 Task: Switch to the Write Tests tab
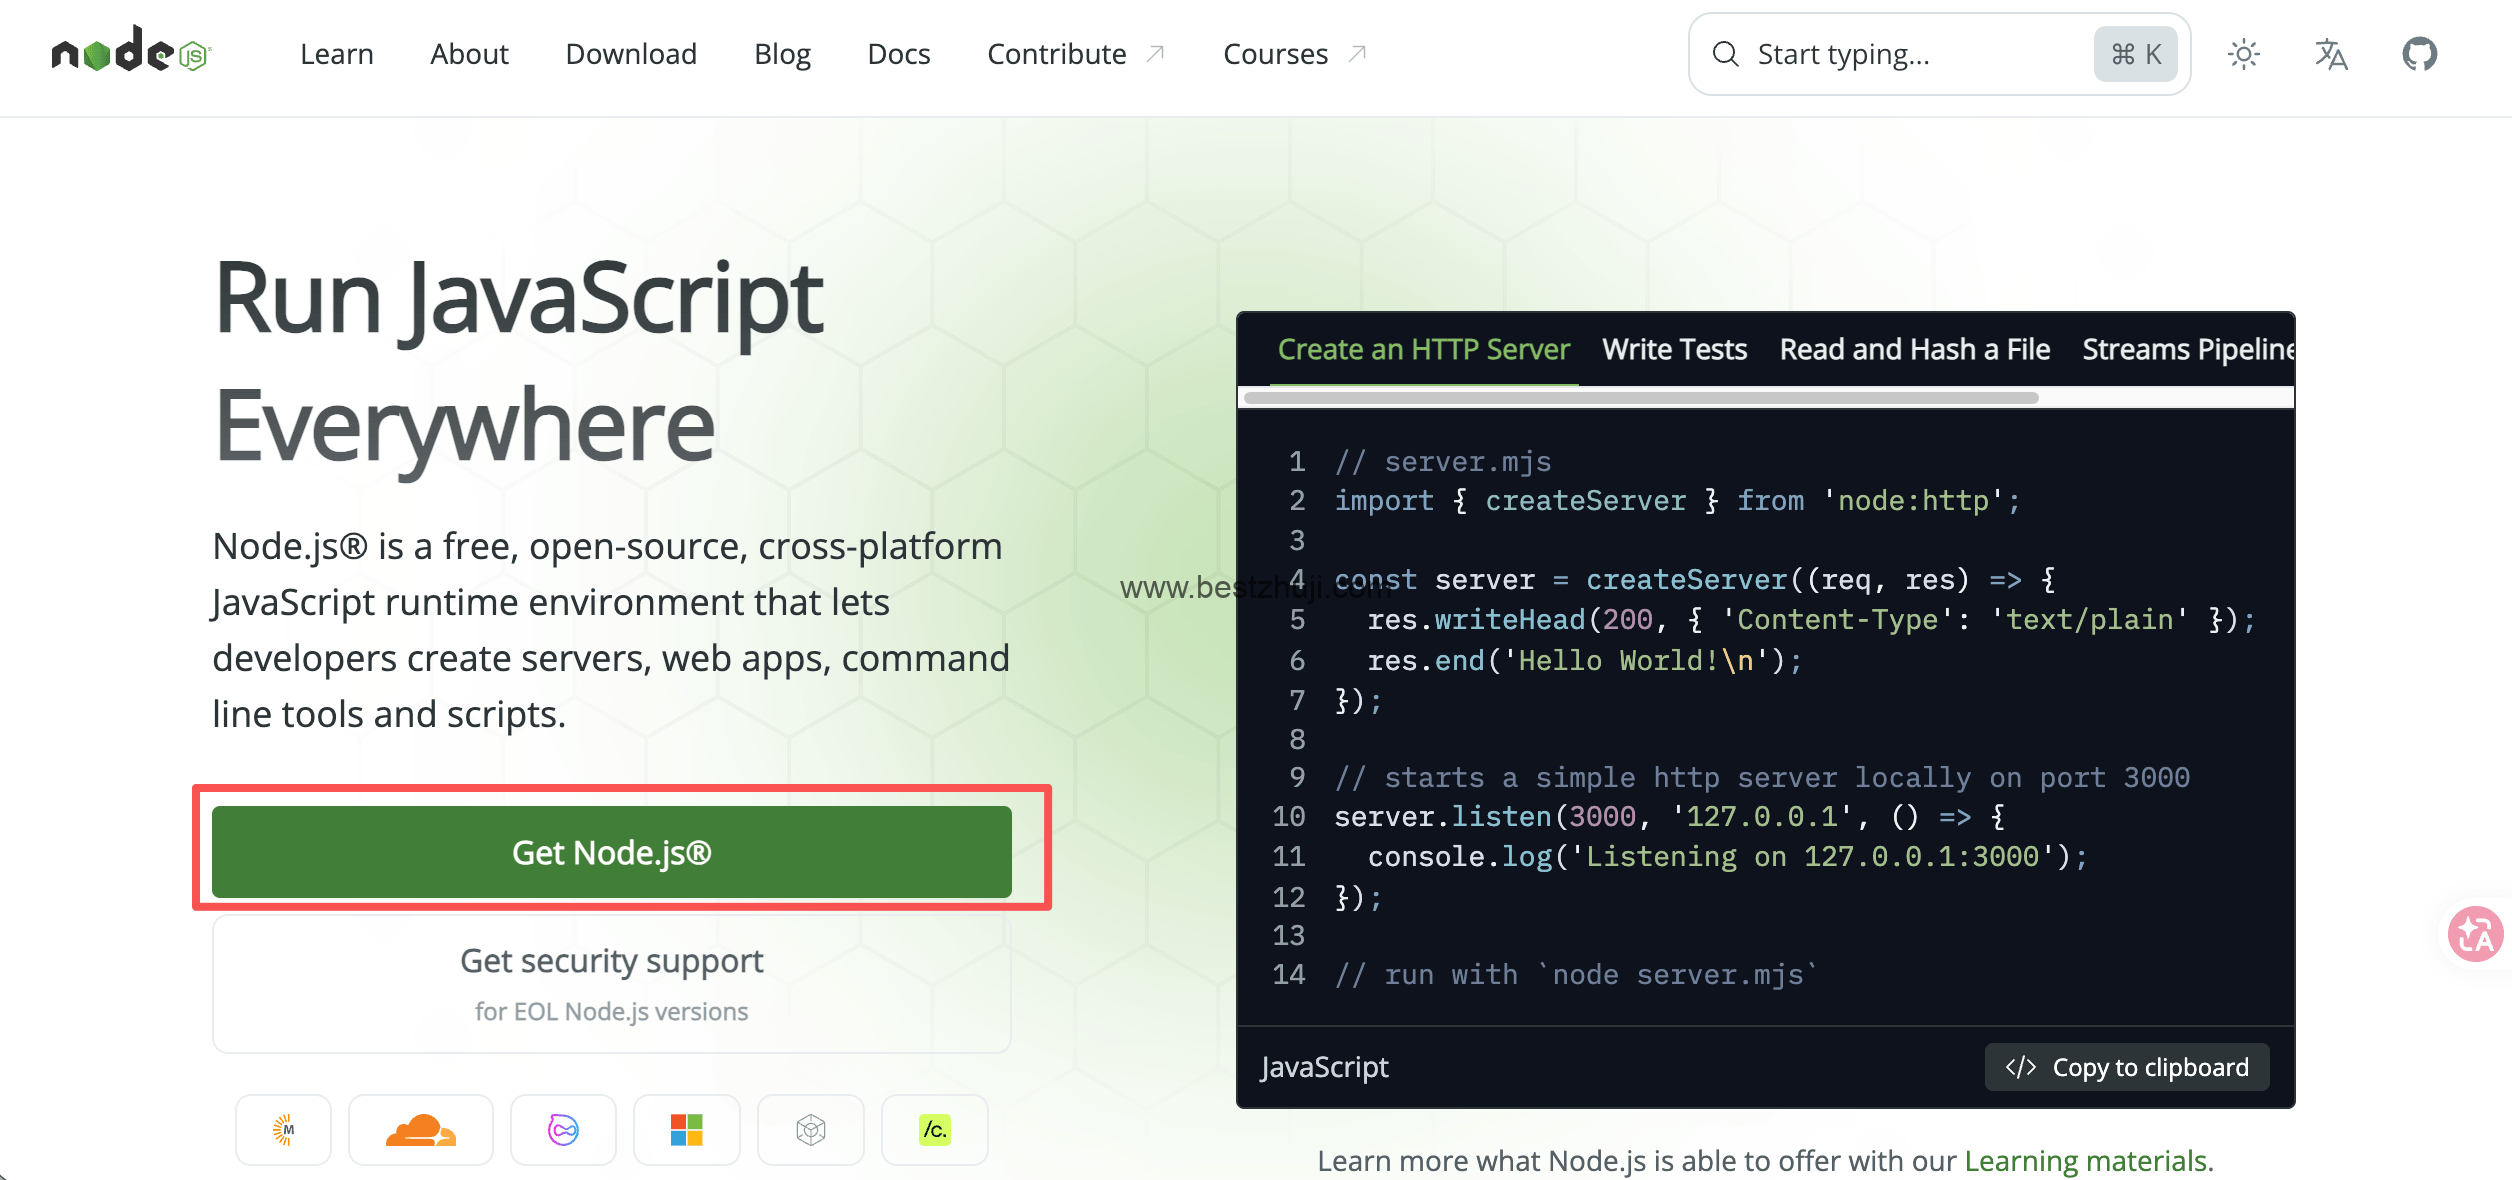pyautogui.click(x=1675, y=349)
